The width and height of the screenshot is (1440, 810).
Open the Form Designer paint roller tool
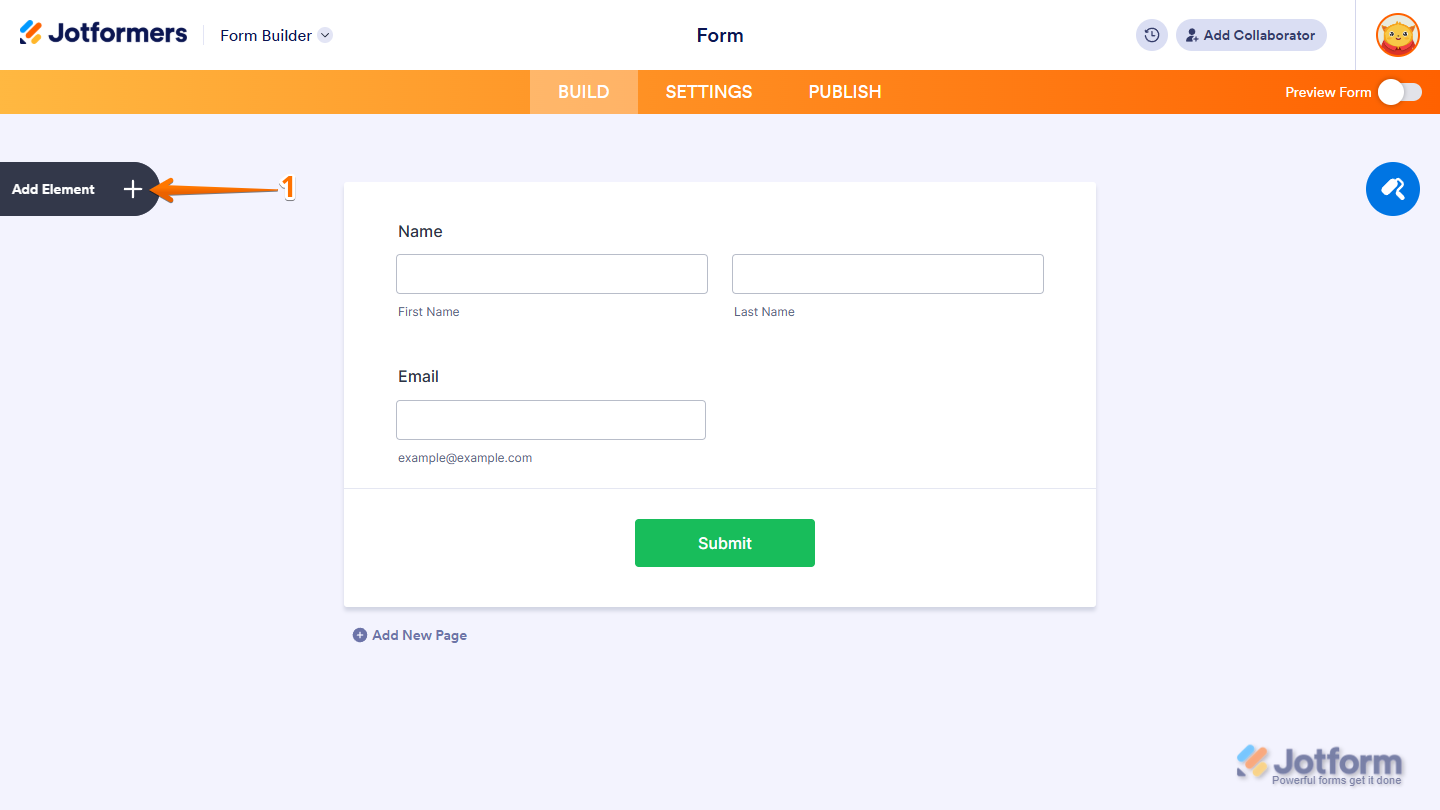pyautogui.click(x=1392, y=189)
